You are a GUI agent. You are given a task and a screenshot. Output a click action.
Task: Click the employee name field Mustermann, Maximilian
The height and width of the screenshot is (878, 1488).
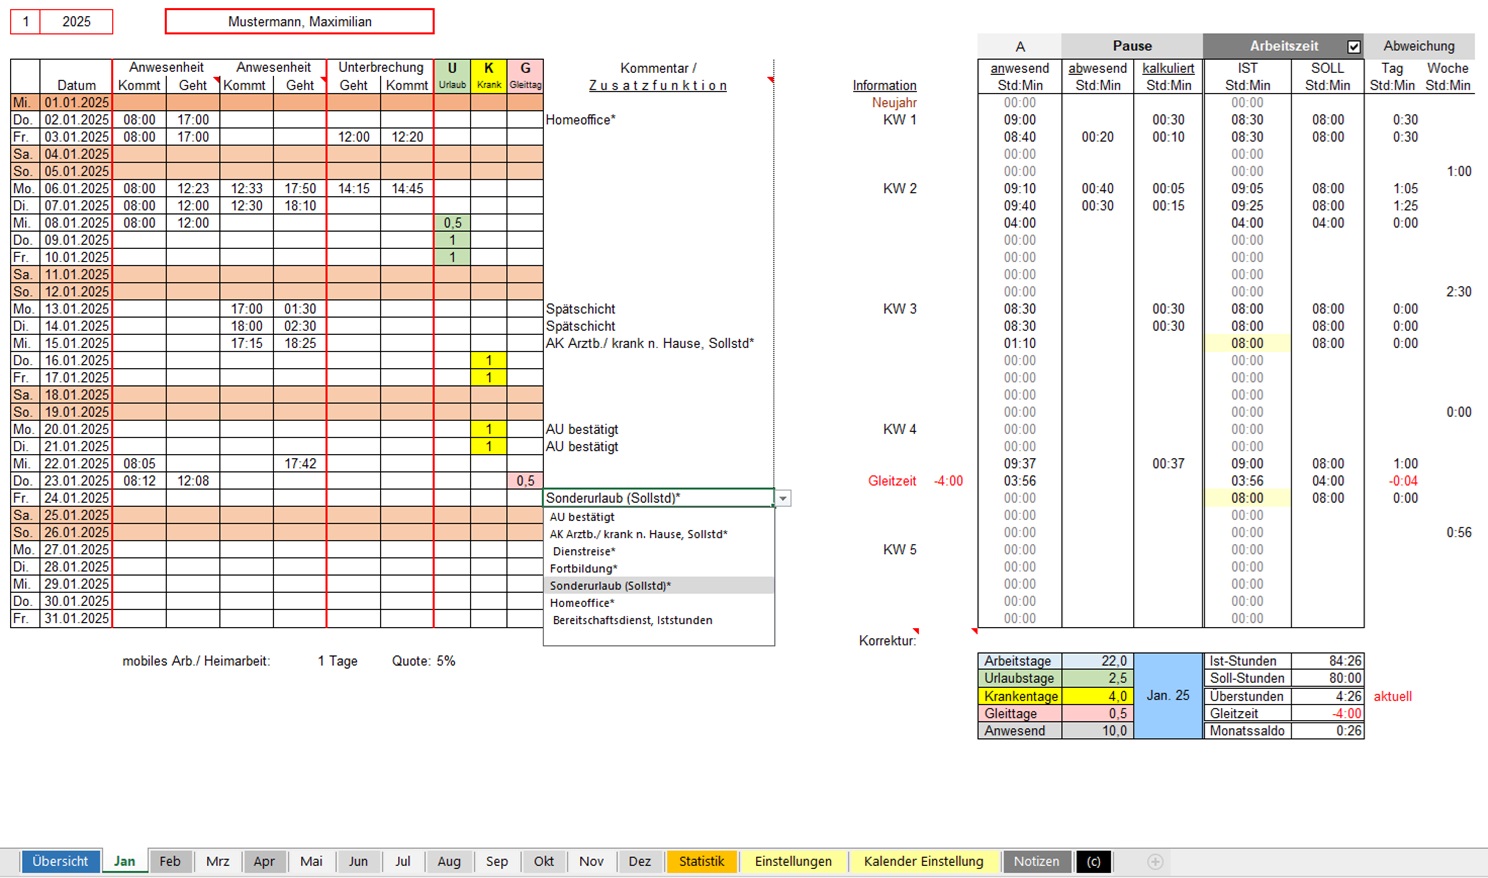click(299, 21)
